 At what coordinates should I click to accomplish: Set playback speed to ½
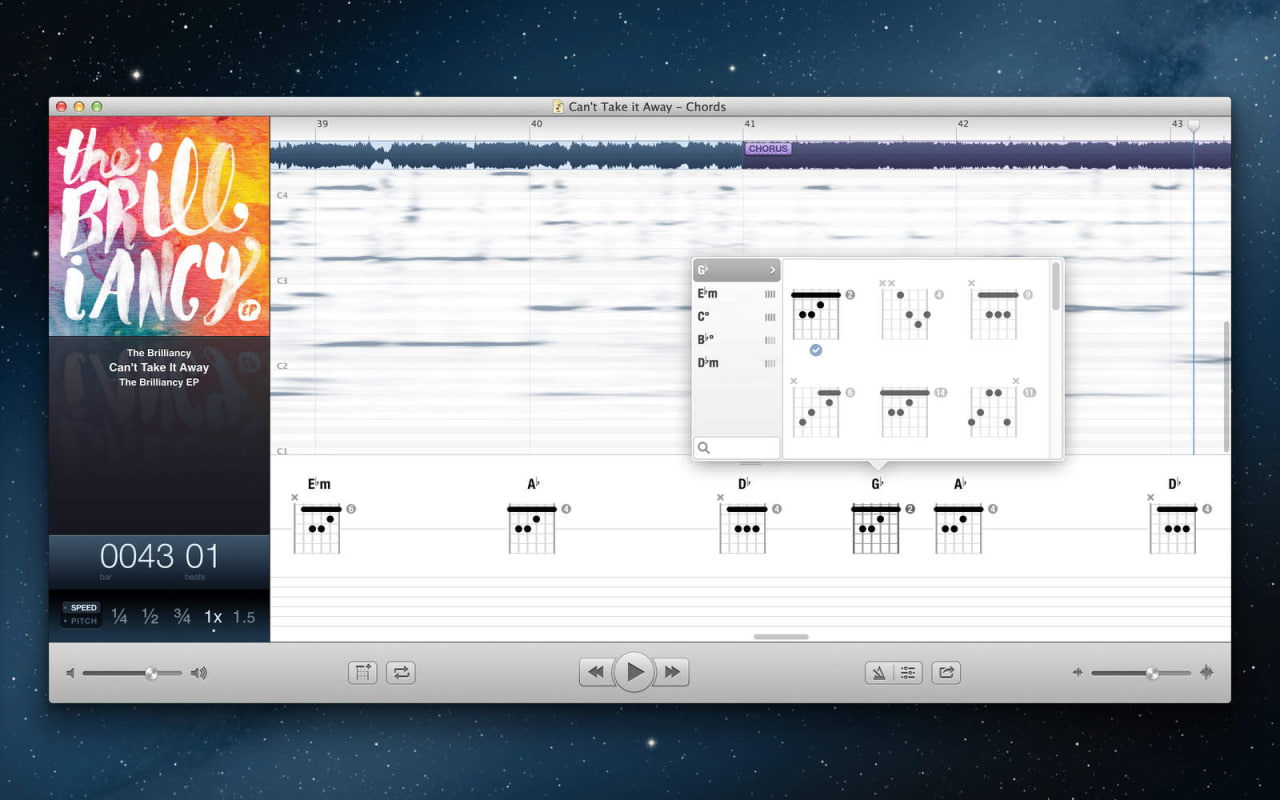(x=150, y=617)
